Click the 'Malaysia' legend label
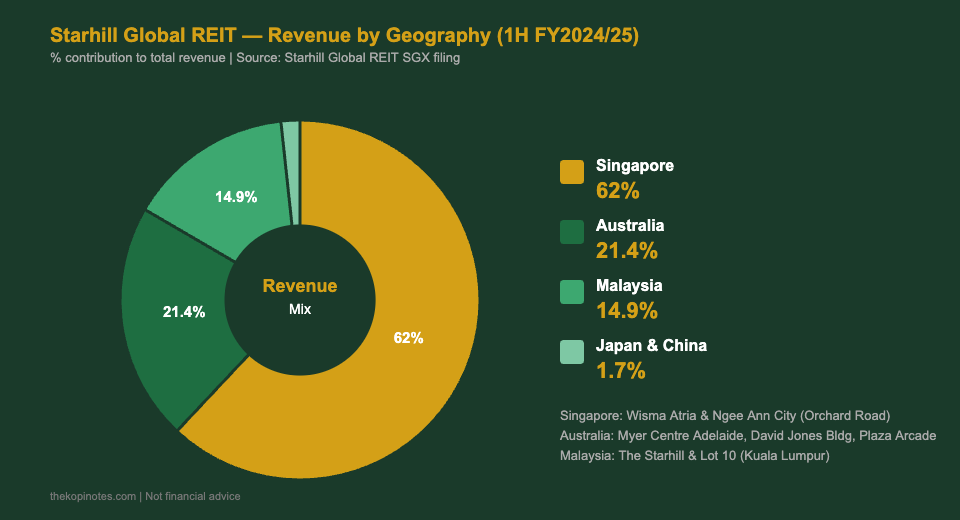The height and width of the screenshot is (520, 960). (x=629, y=285)
